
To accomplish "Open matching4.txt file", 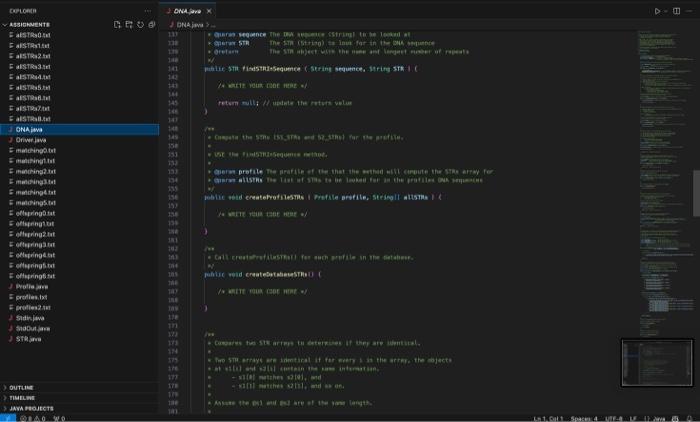I will coord(36,192).
